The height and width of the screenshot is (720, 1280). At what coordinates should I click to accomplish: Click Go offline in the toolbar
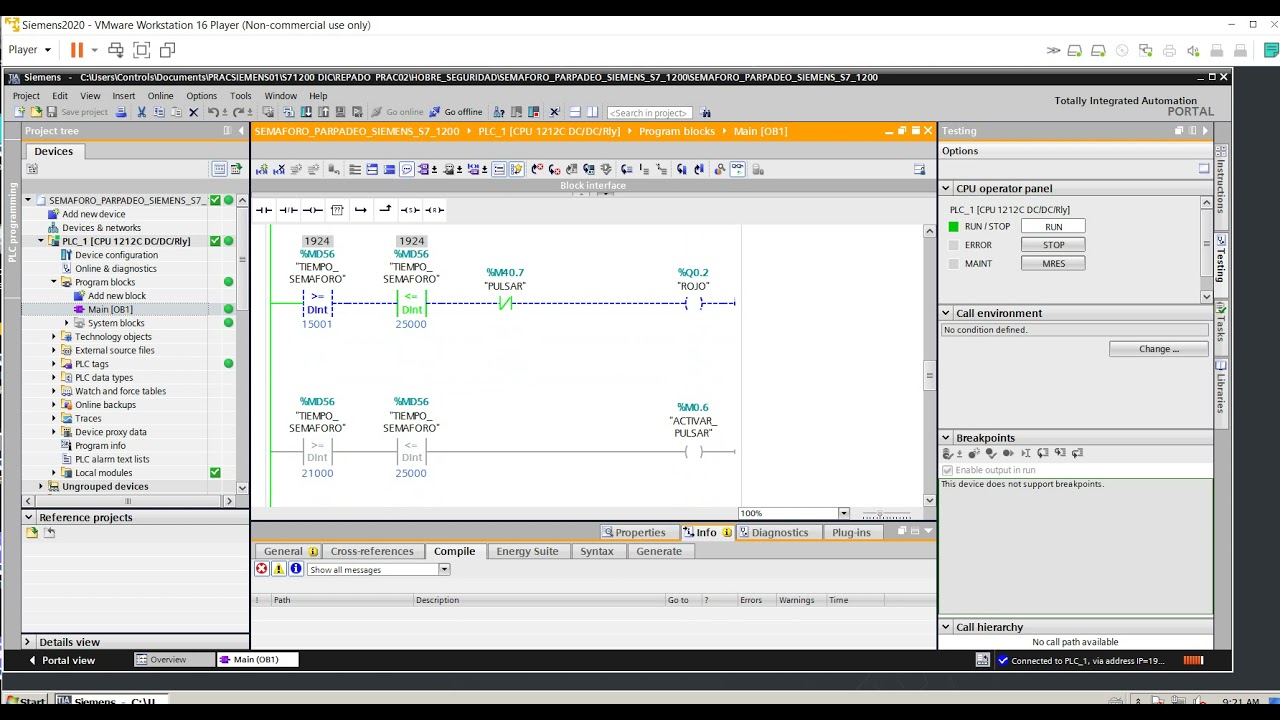click(456, 112)
